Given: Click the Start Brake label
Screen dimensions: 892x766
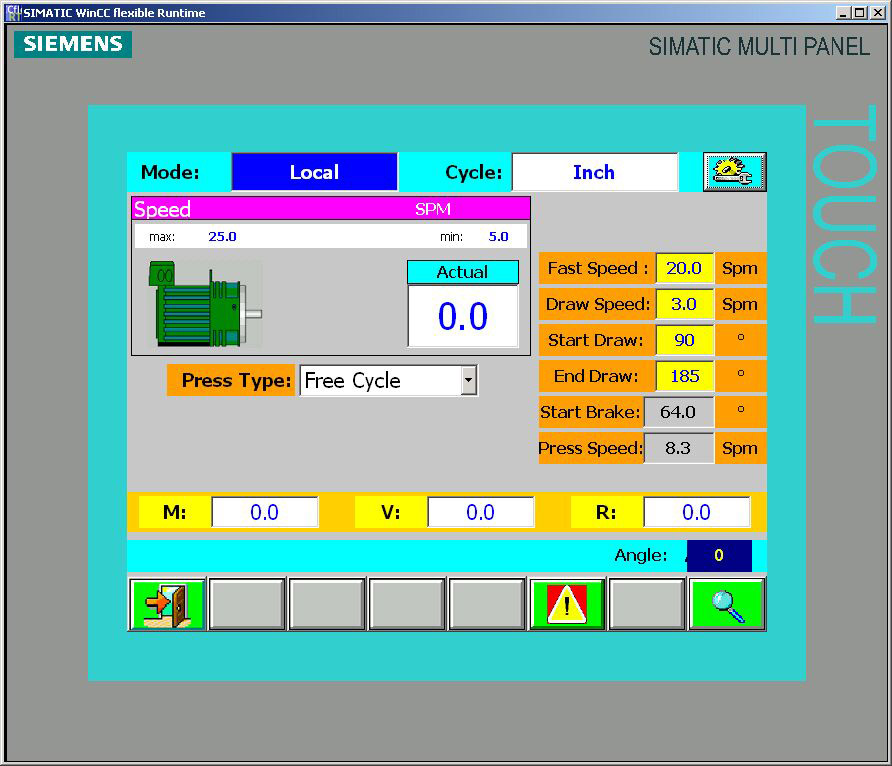Looking at the screenshot, I should (590, 412).
